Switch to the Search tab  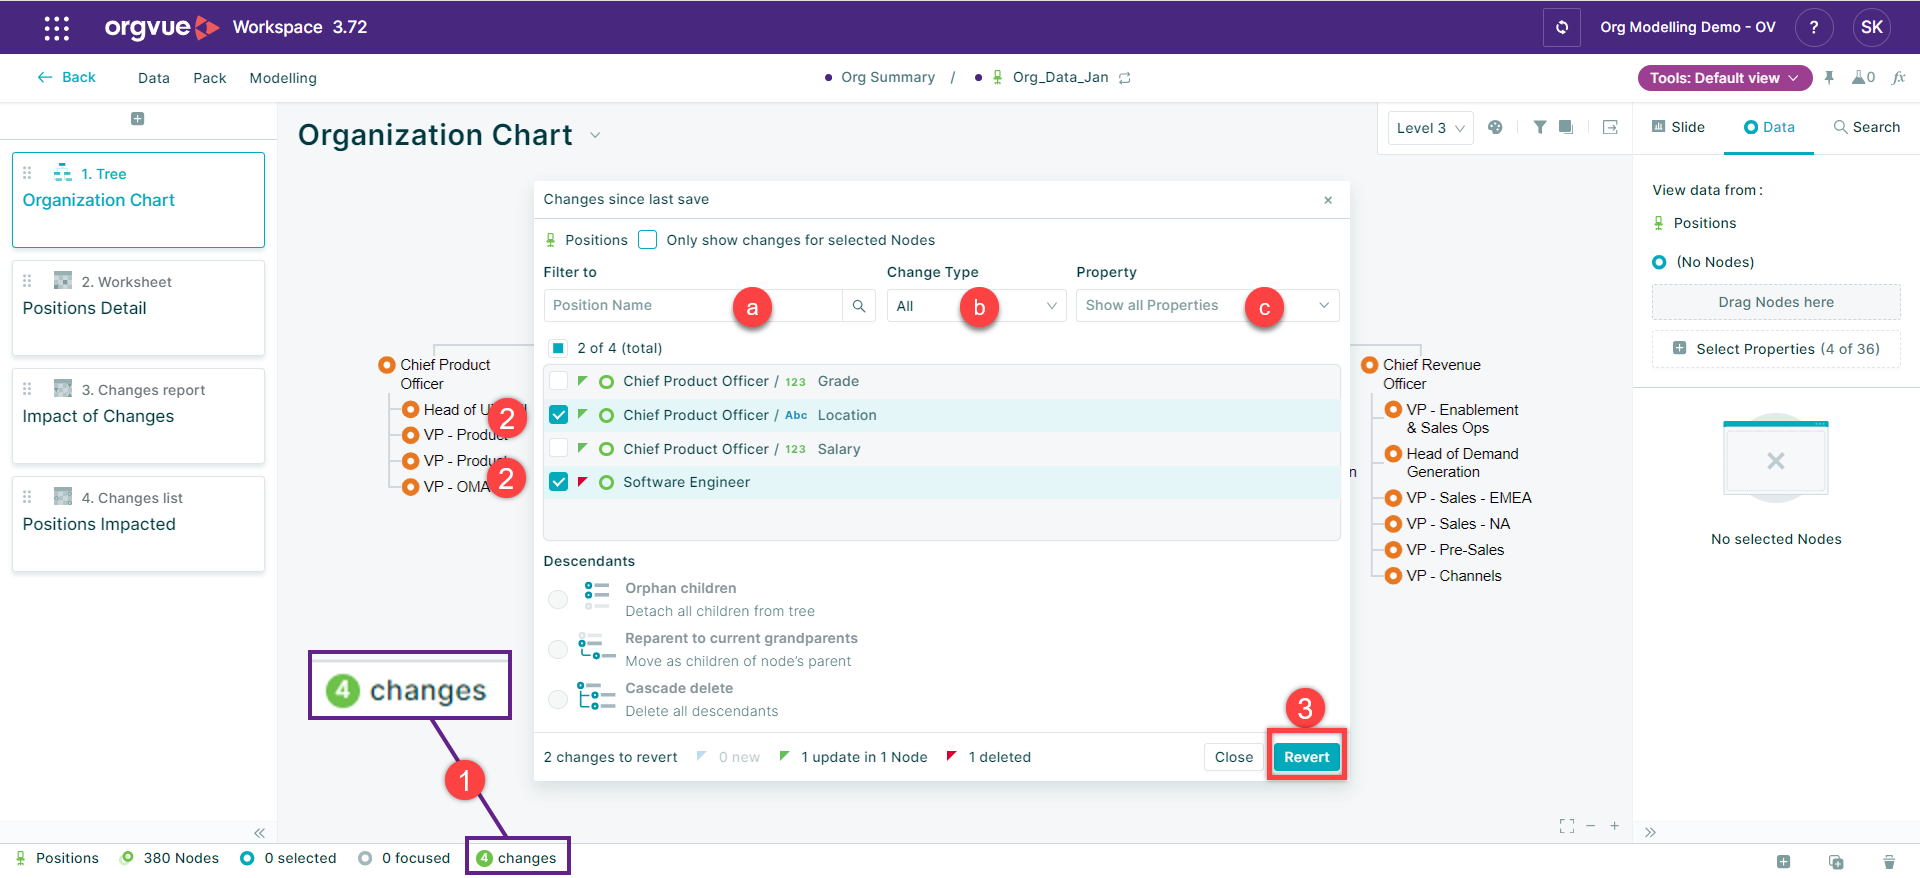click(1866, 127)
